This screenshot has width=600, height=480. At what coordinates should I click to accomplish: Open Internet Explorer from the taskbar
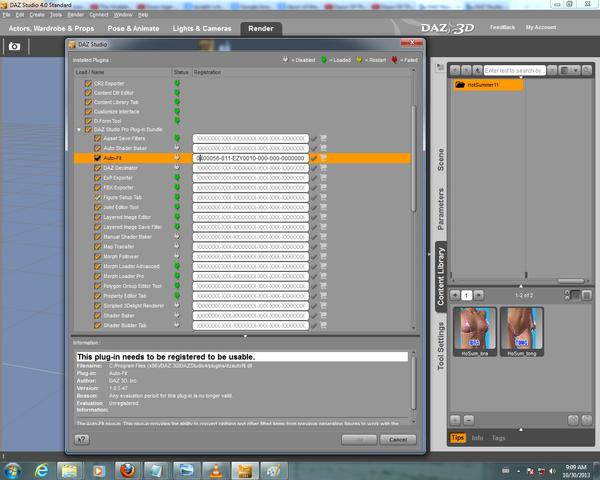41,470
